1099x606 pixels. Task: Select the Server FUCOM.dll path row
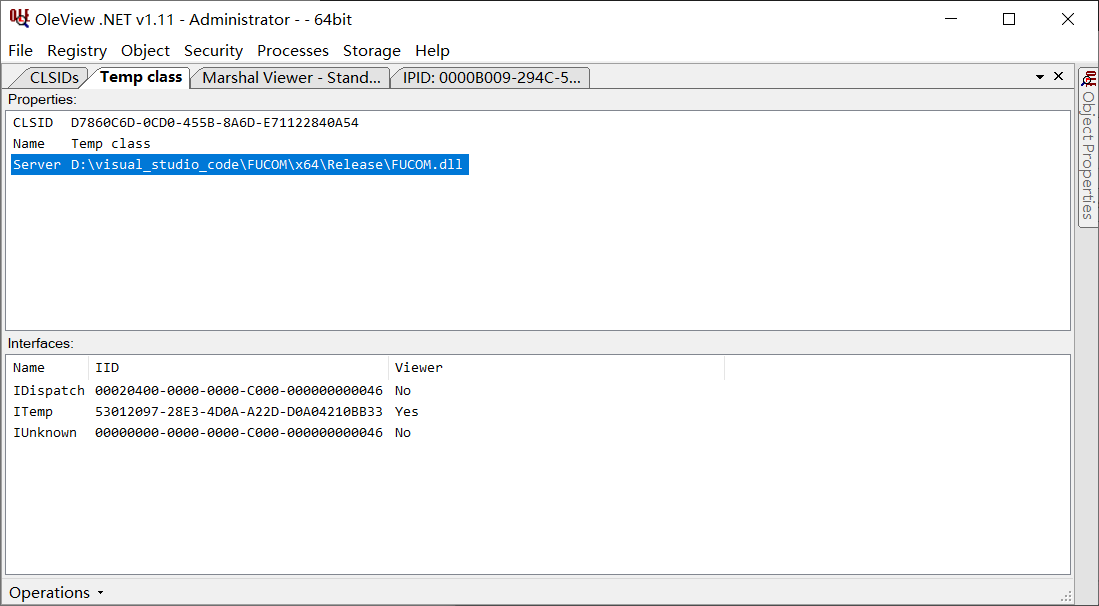tap(240, 165)
